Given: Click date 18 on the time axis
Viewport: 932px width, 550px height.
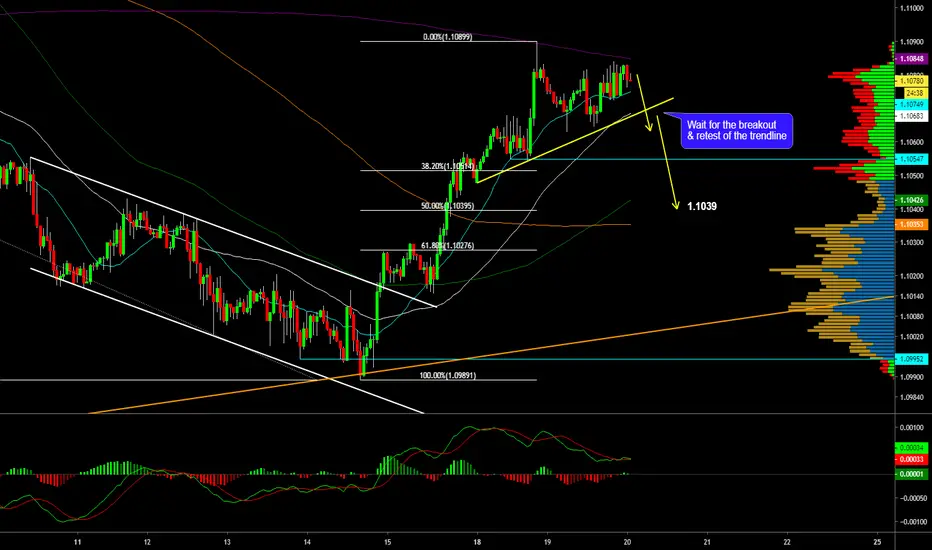Looking at the screenshot, I should 477,542.
